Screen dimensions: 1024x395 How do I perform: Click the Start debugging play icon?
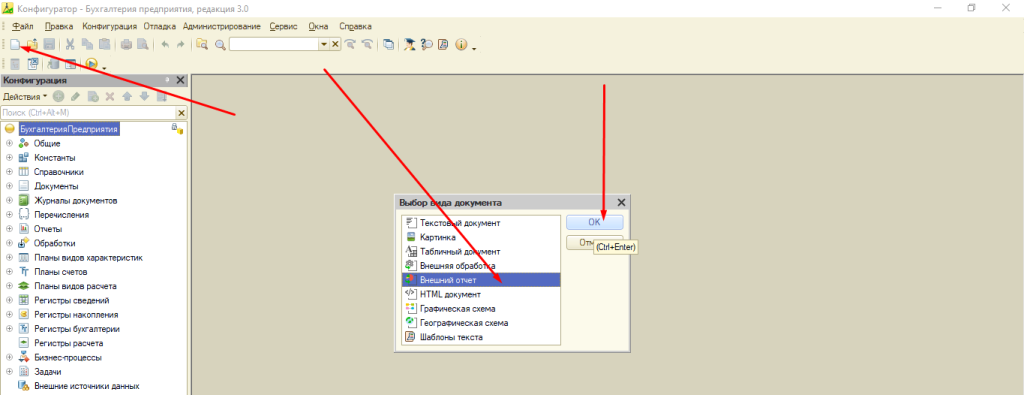[91, 64]
